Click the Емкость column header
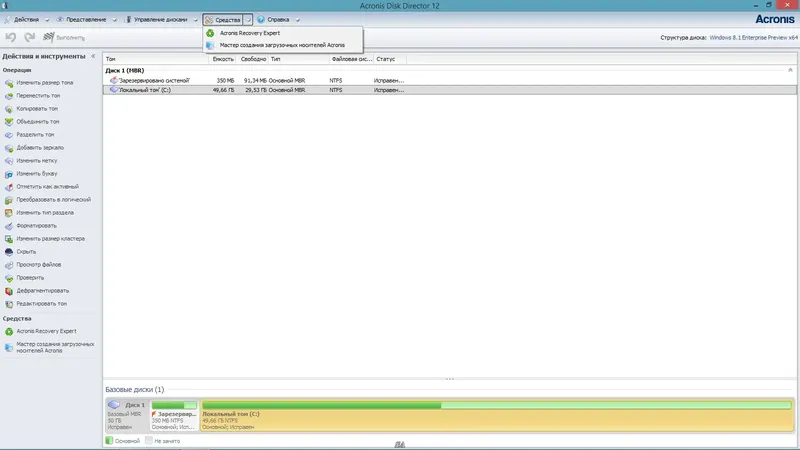Image resolution: width=800 pixels, height=450 pixels. (x=223, y=59)
